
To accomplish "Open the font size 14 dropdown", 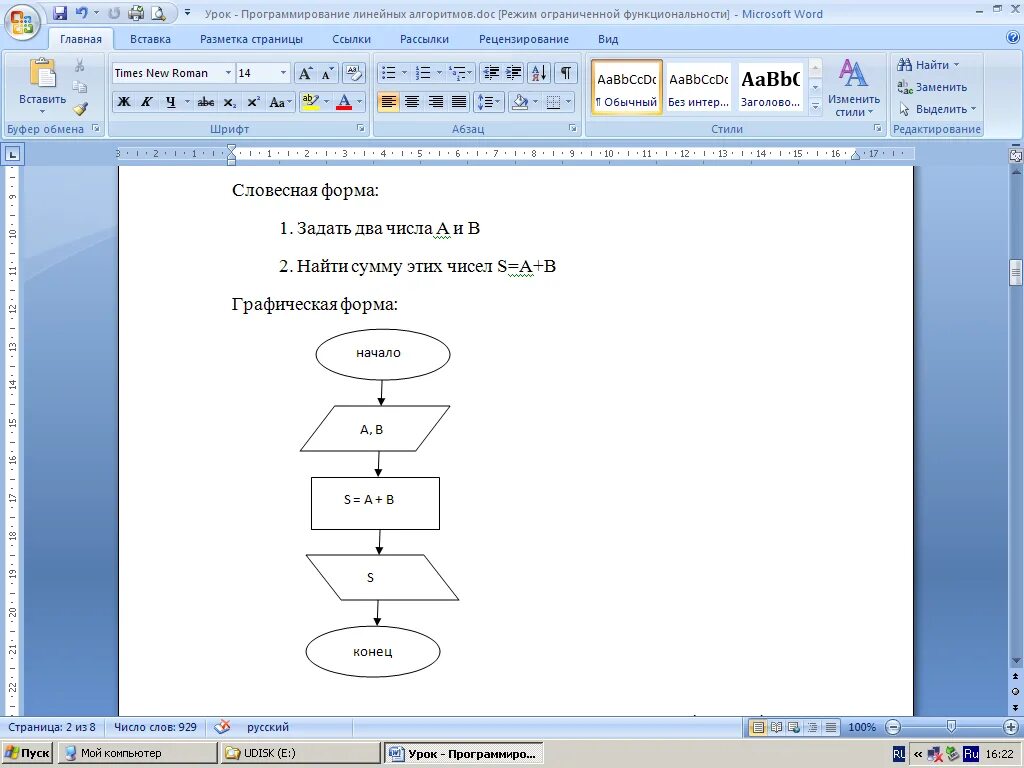I will point(283,73).
